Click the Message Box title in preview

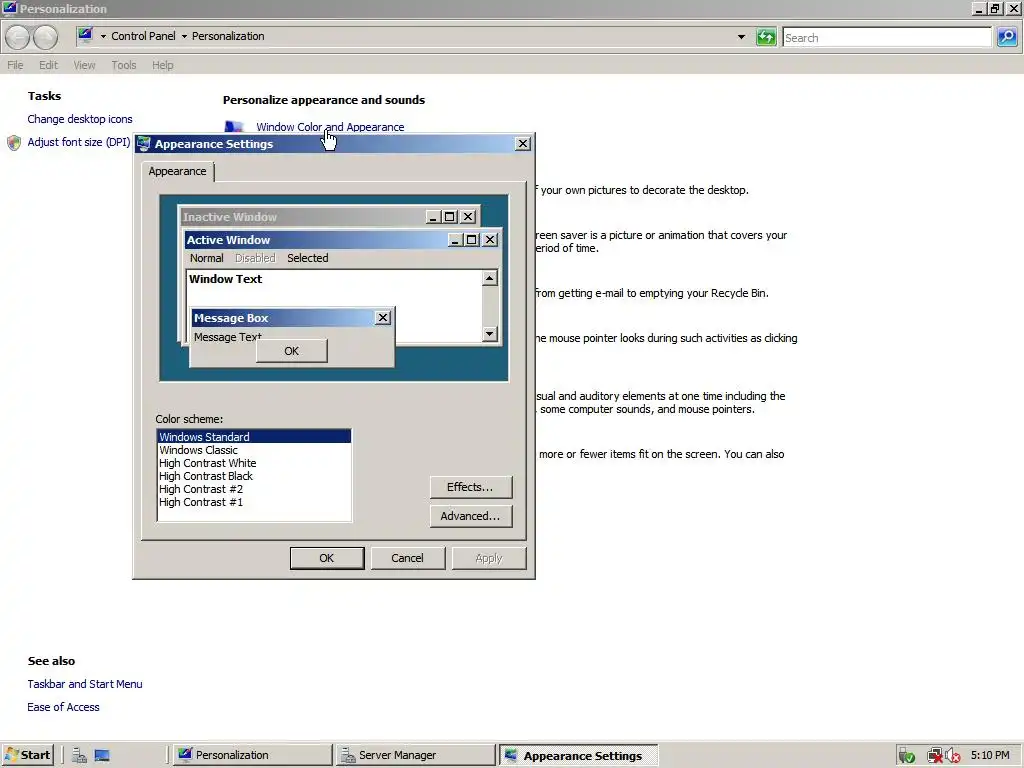pos(231,318)
